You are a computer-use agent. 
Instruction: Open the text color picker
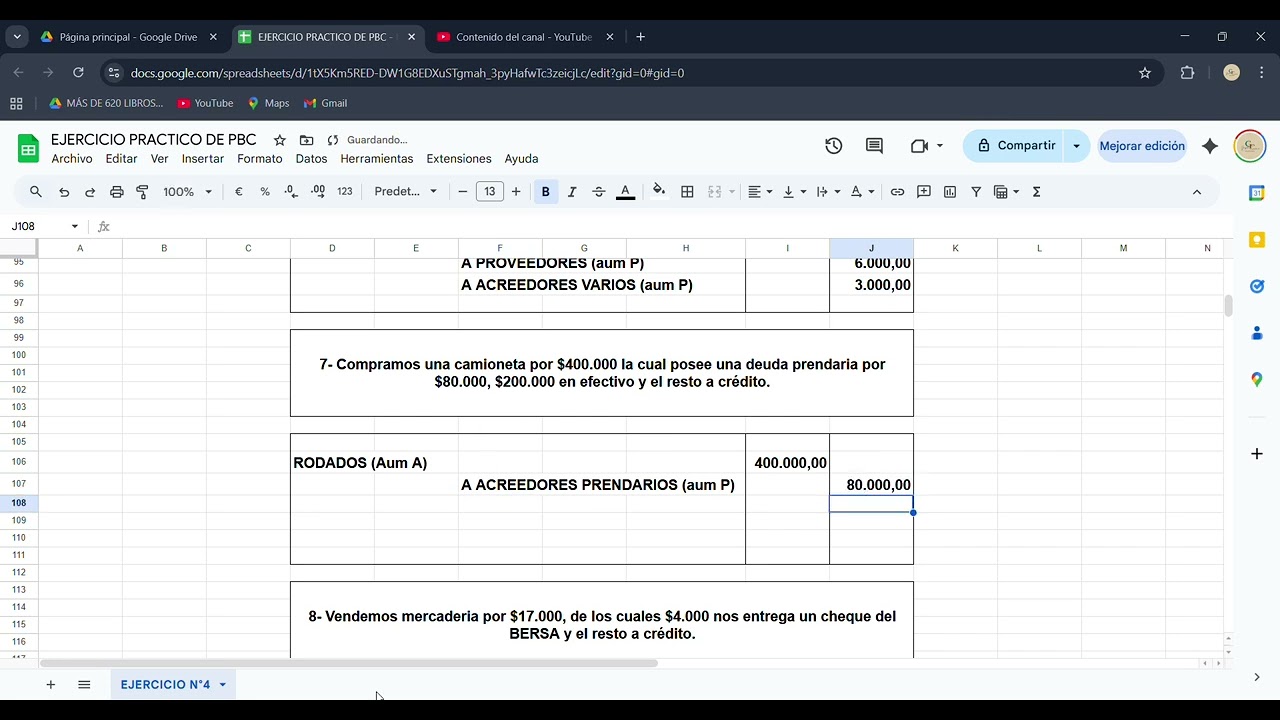[625, 192]
